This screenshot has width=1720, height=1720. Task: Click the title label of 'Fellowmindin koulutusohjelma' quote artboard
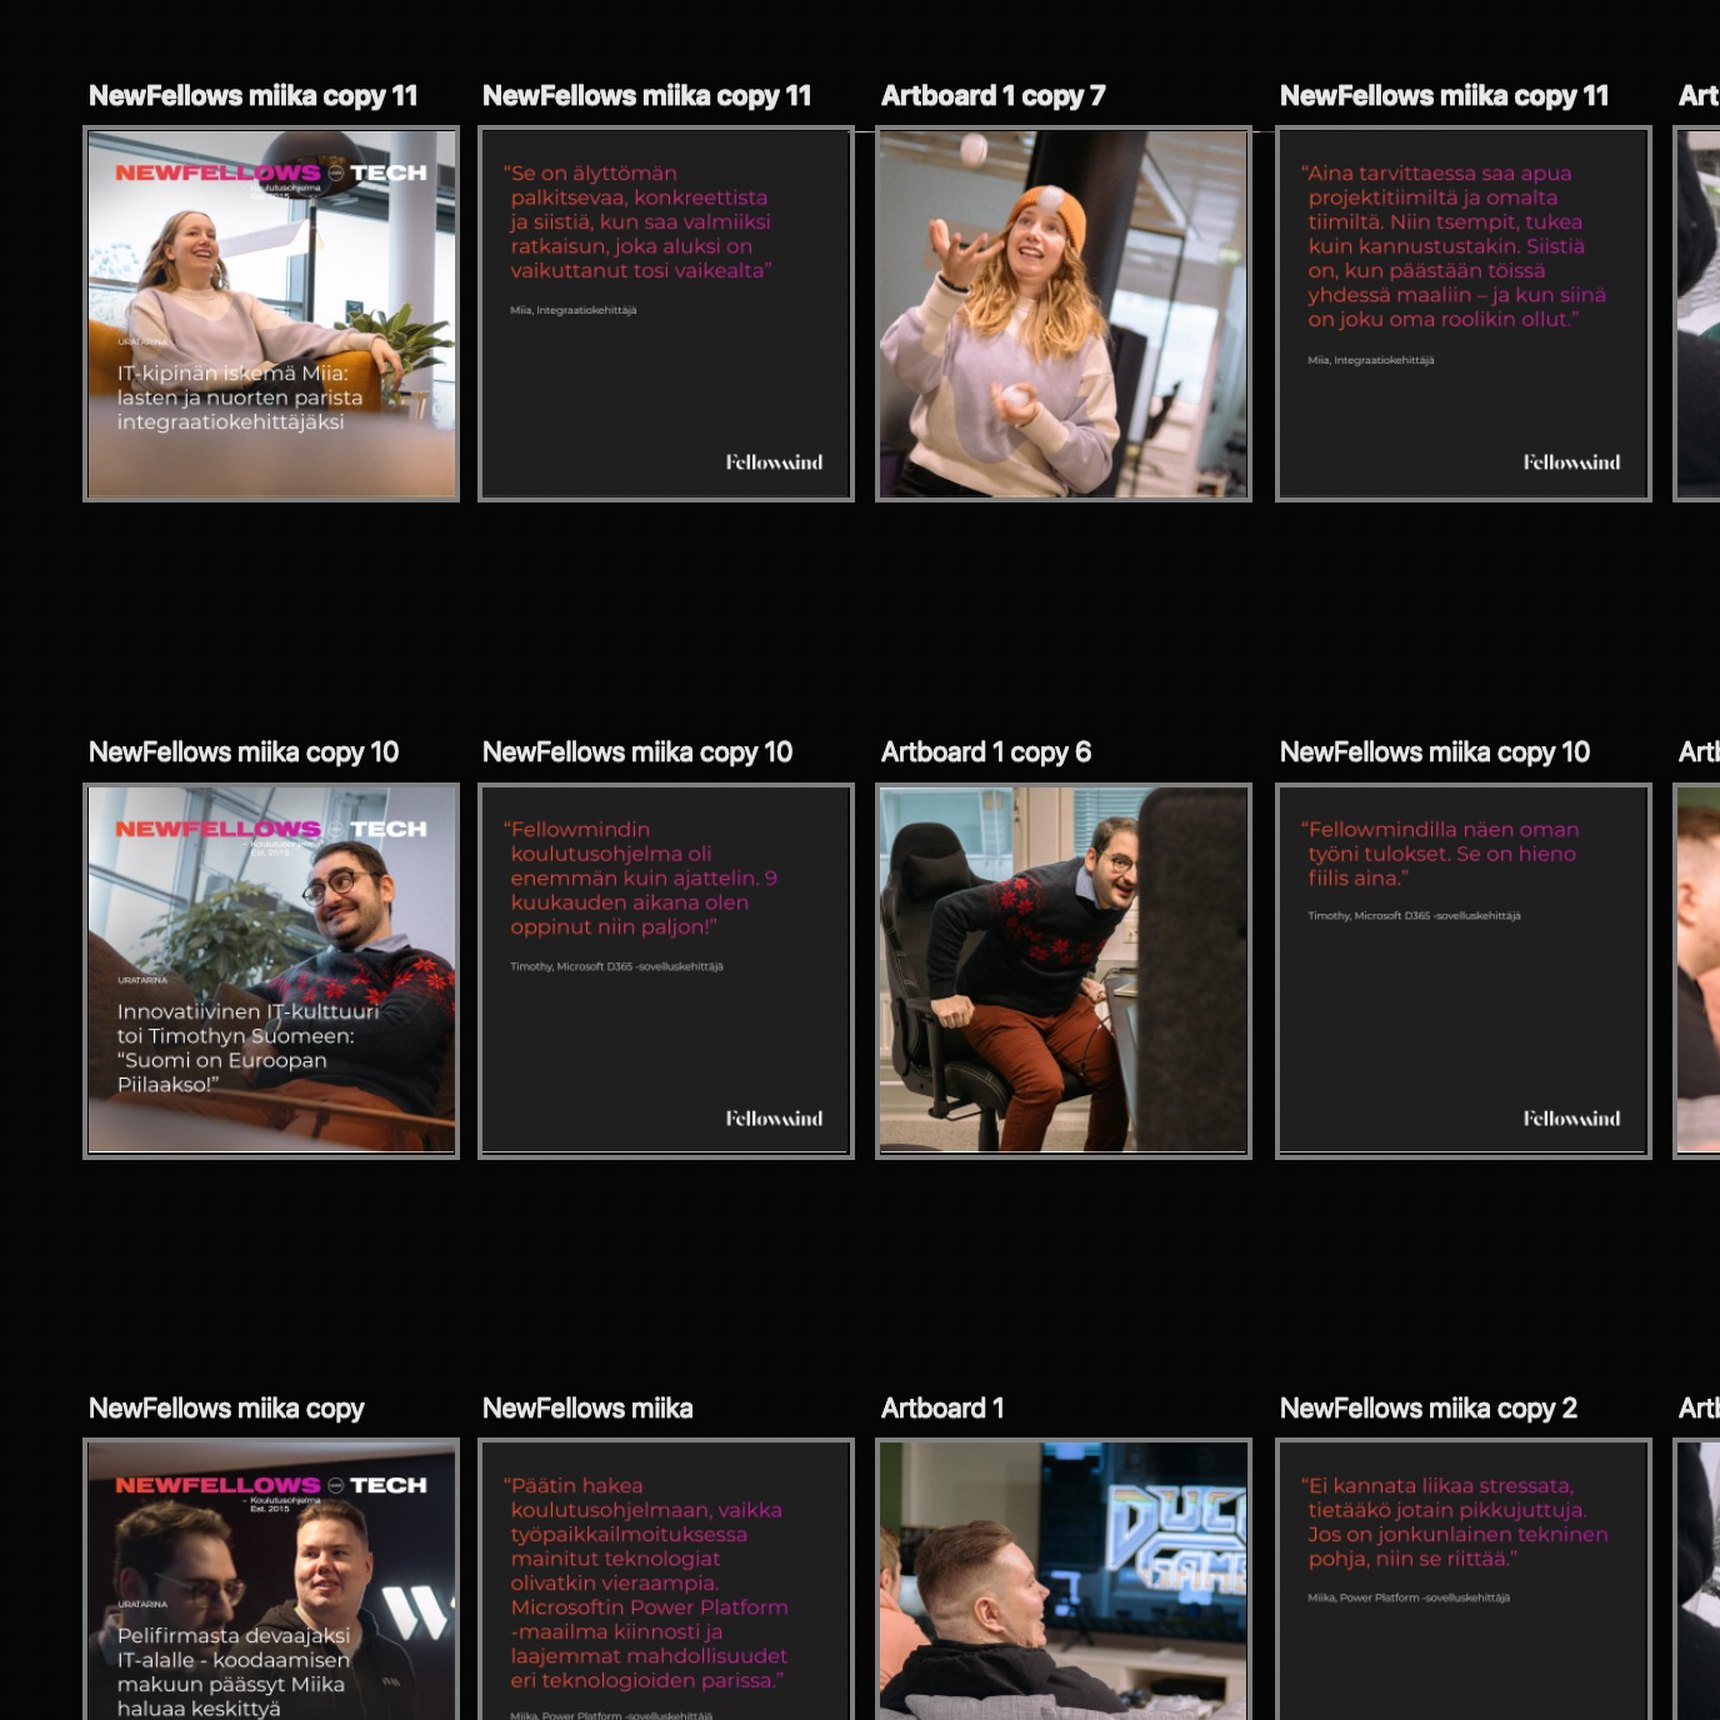(x=637, y=752)
